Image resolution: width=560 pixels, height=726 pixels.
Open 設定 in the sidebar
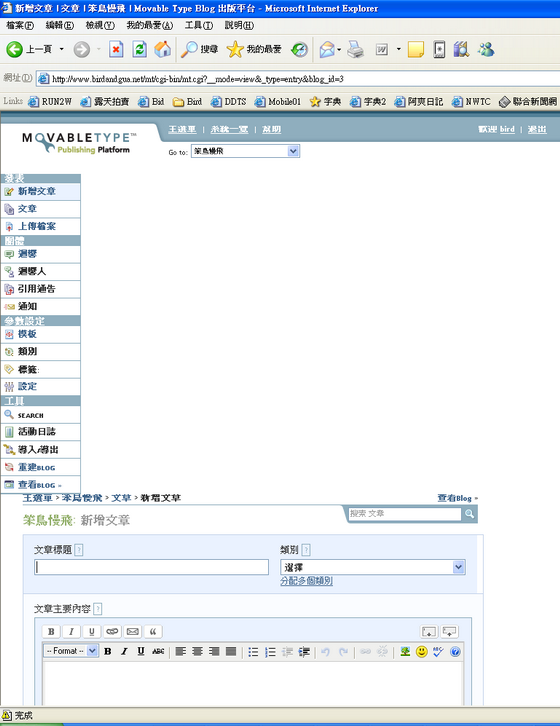tap(40, 386)
